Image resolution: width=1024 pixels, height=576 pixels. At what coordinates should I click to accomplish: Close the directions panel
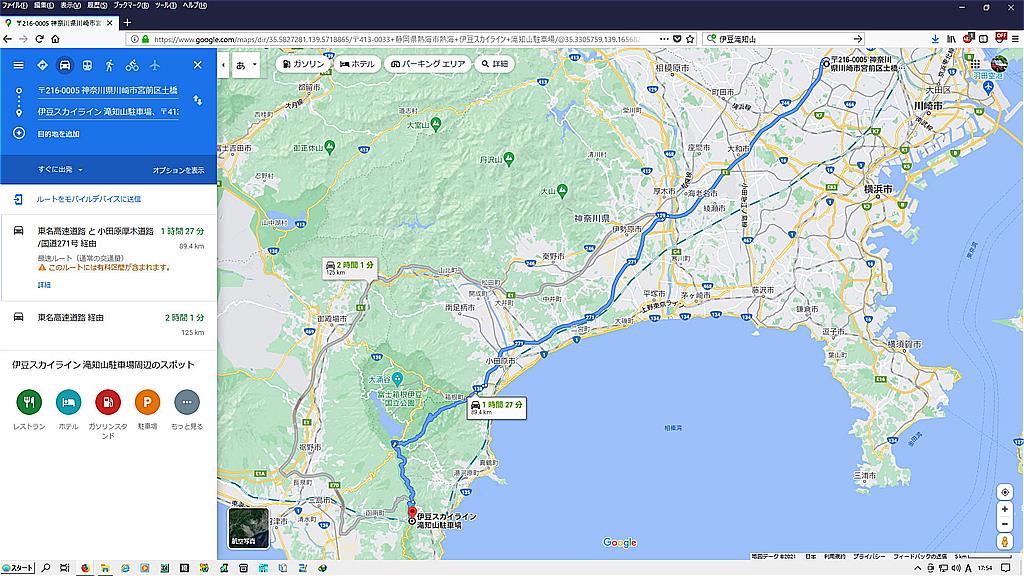coord(198,65)
